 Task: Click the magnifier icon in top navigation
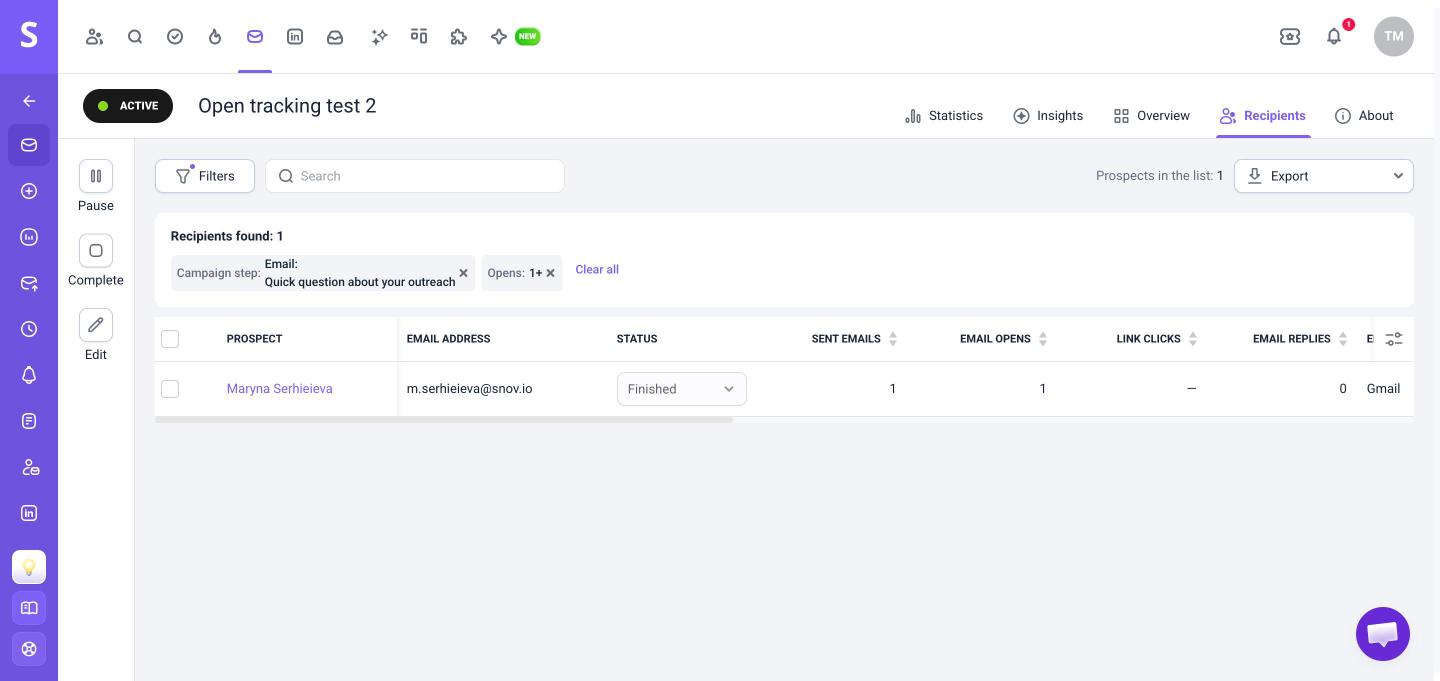click(135, 37)
